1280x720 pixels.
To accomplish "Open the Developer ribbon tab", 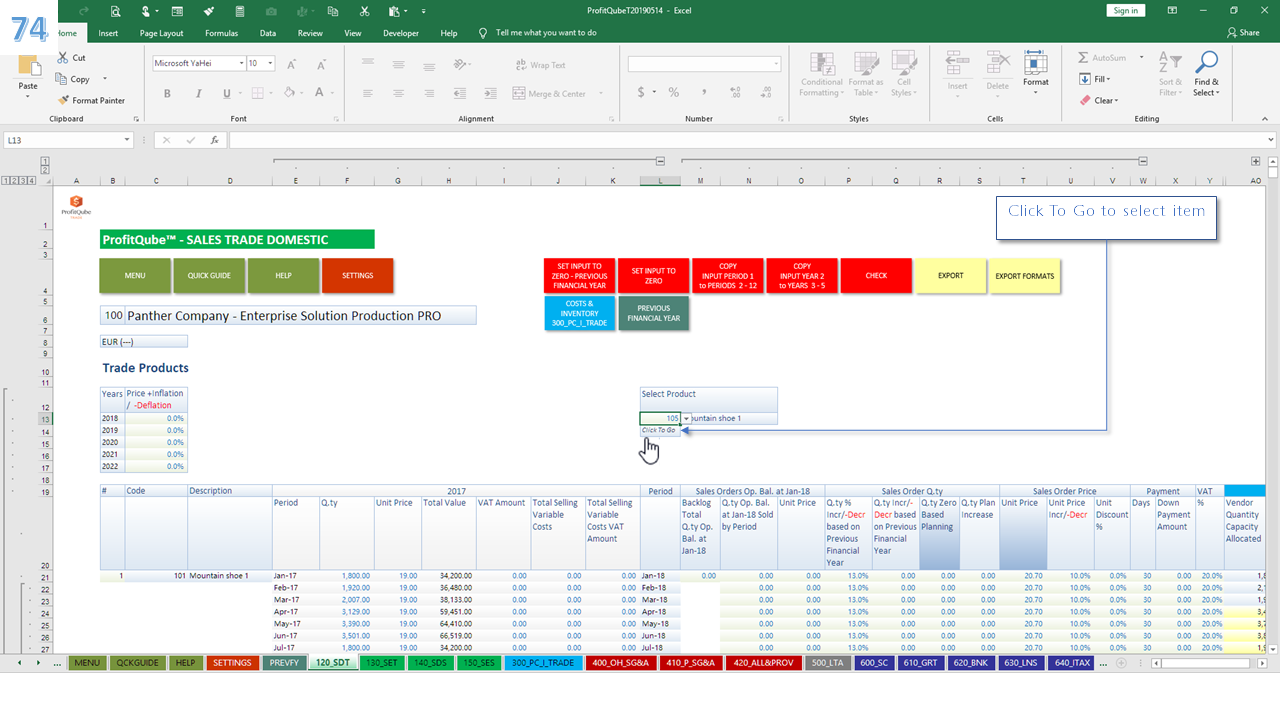I will (x=401, y=33).
